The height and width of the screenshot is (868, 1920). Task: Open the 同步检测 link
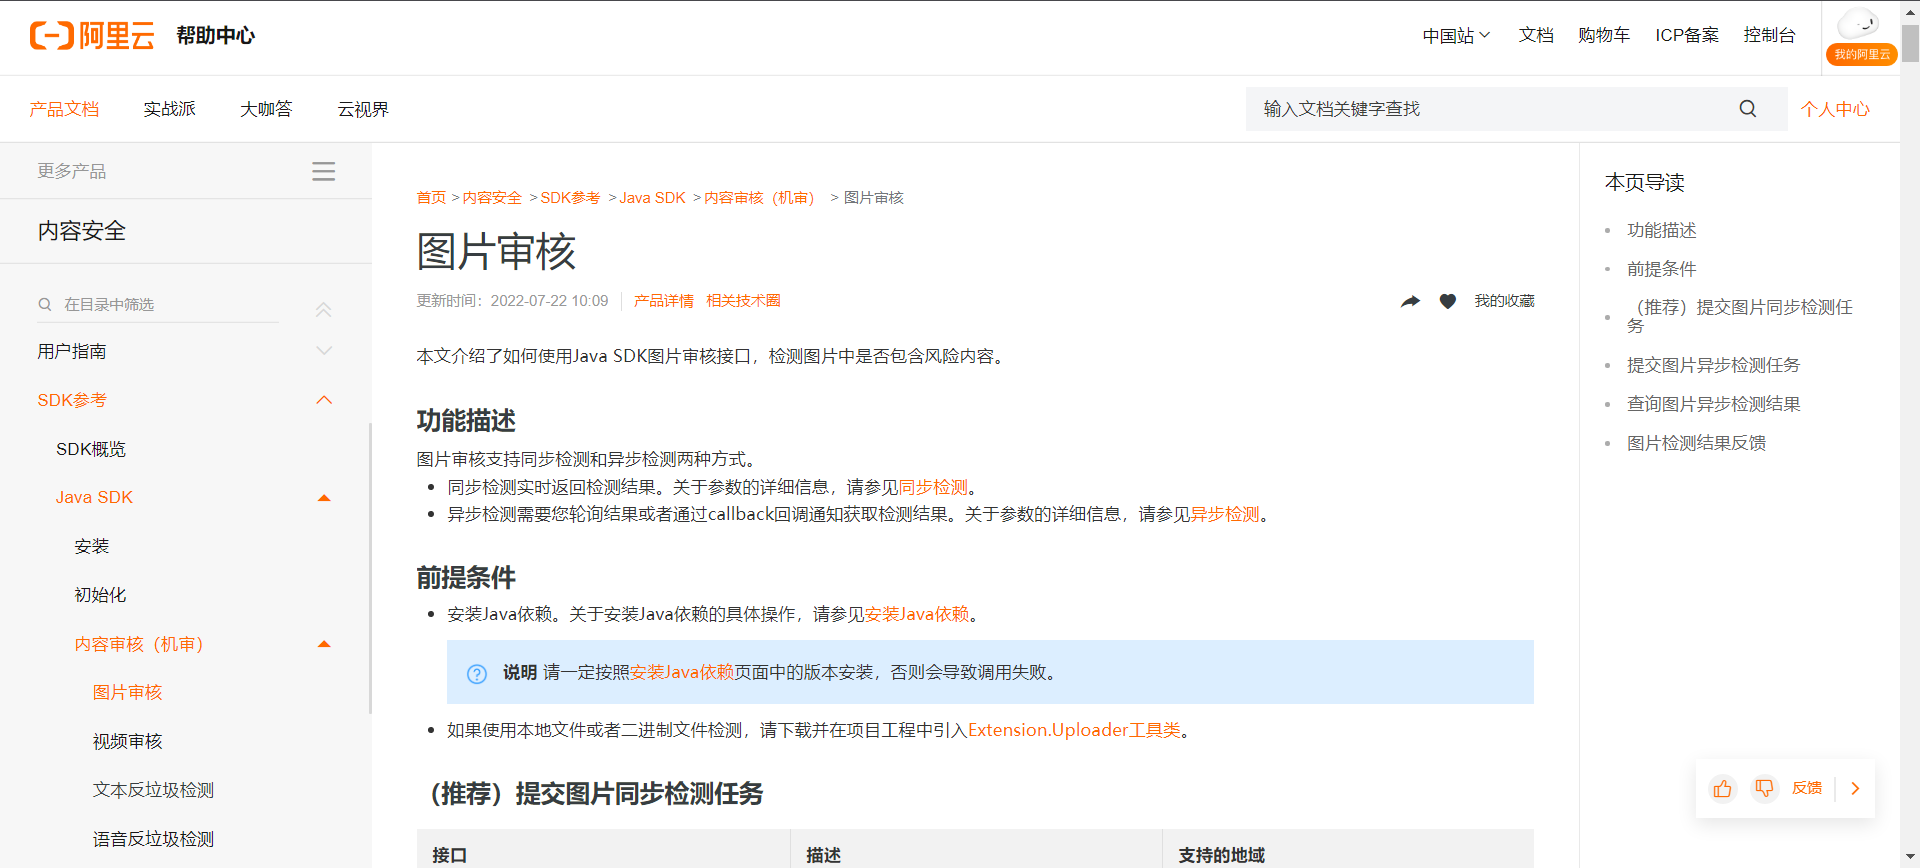click(x=933, y=487)
